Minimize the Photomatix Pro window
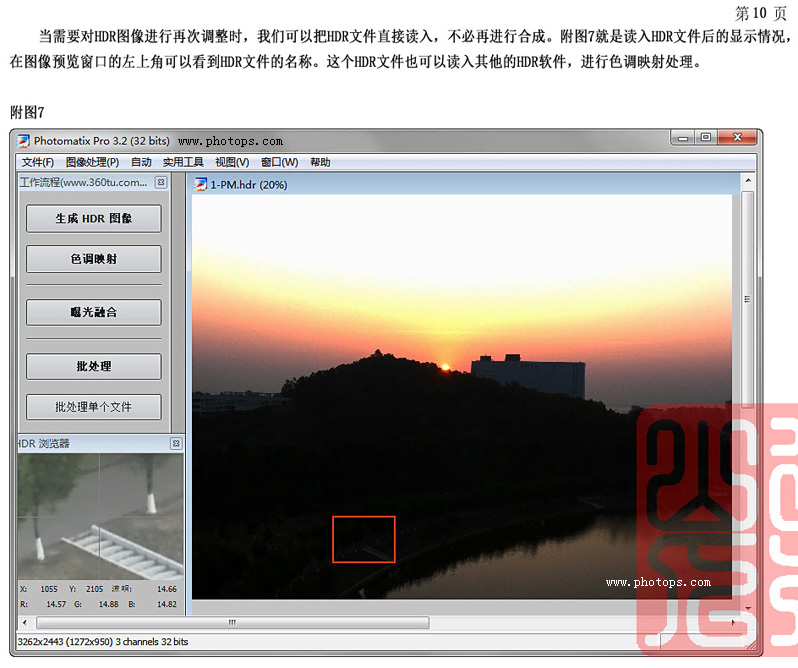Image resolution: width=798 pixels, height=668 pixels. (683, 138)
